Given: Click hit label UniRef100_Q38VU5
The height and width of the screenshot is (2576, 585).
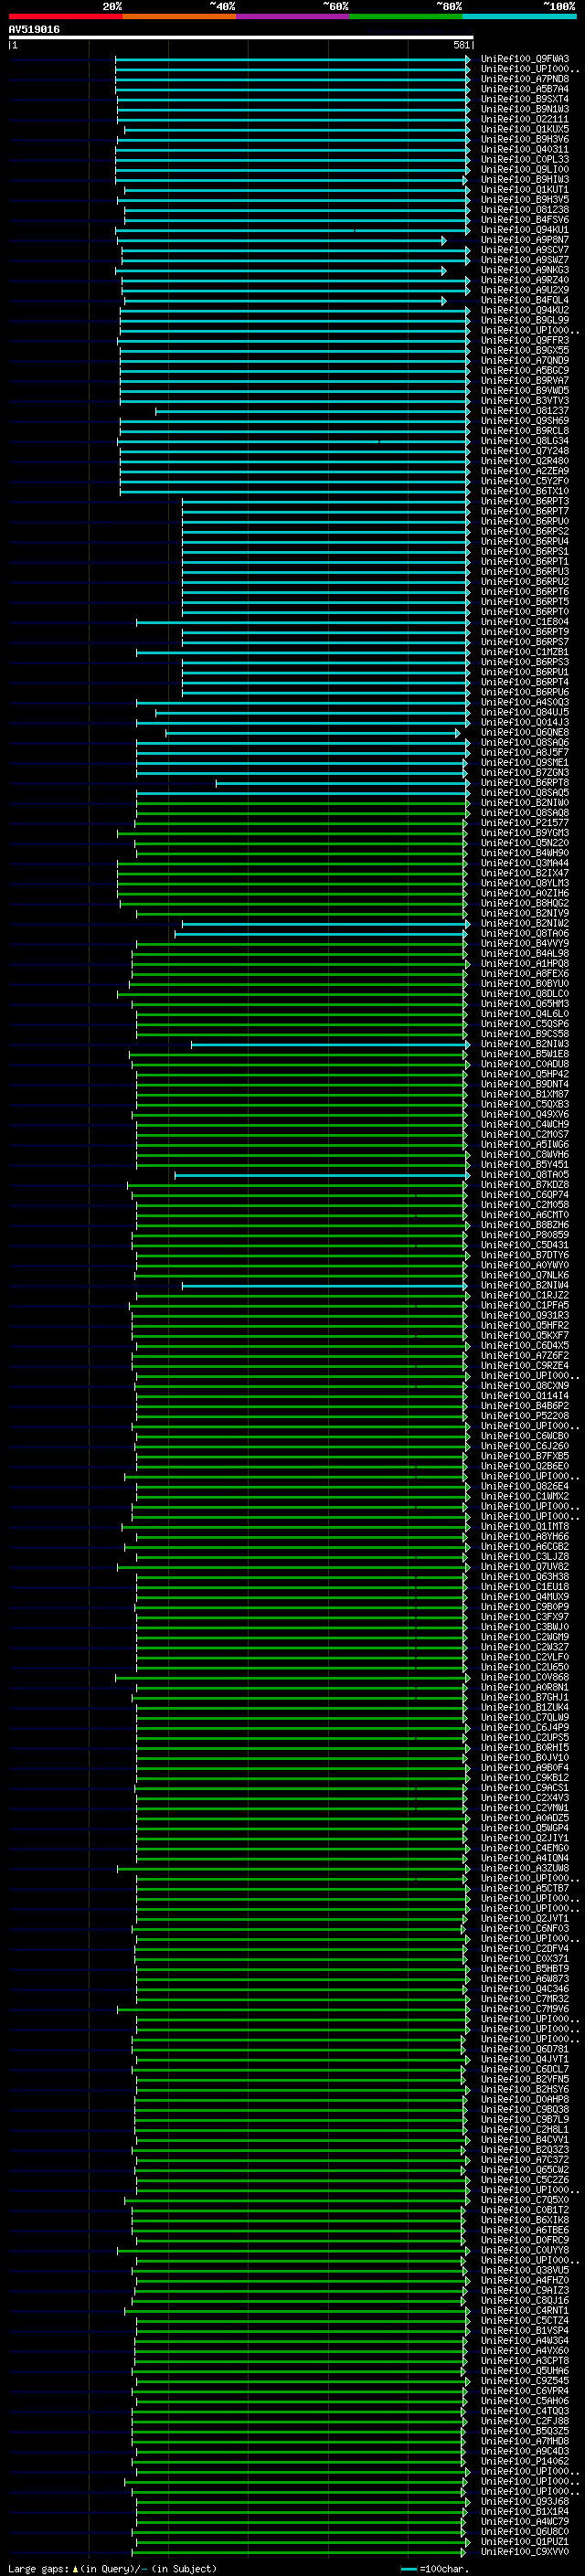Looking at the screenshot, I should point(525,2270).
